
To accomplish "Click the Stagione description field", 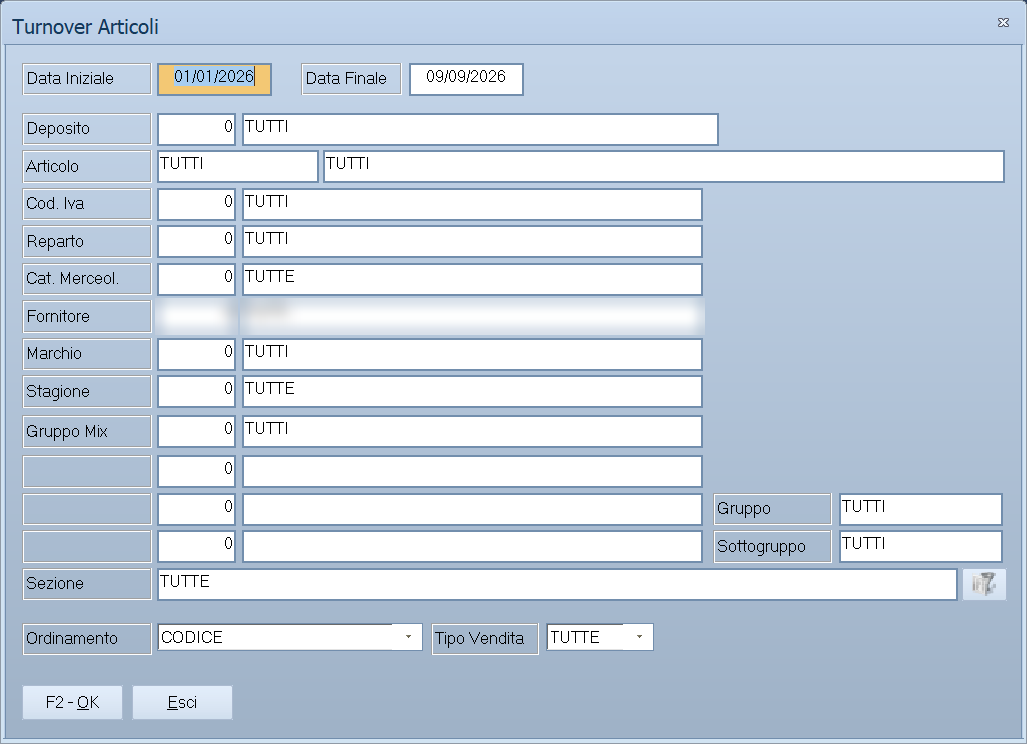I will [x=472, y=392].
